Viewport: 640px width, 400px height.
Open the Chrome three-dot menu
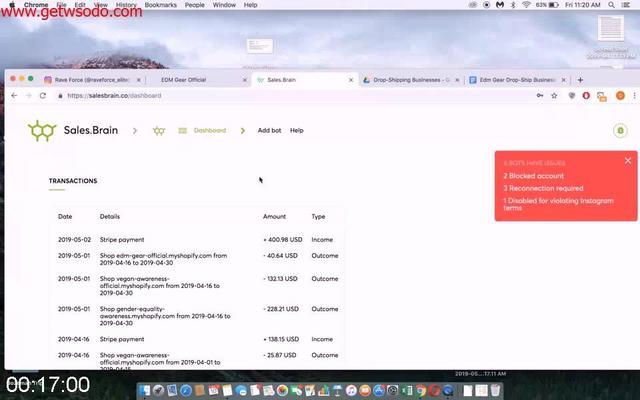click(x=634, y=96)
